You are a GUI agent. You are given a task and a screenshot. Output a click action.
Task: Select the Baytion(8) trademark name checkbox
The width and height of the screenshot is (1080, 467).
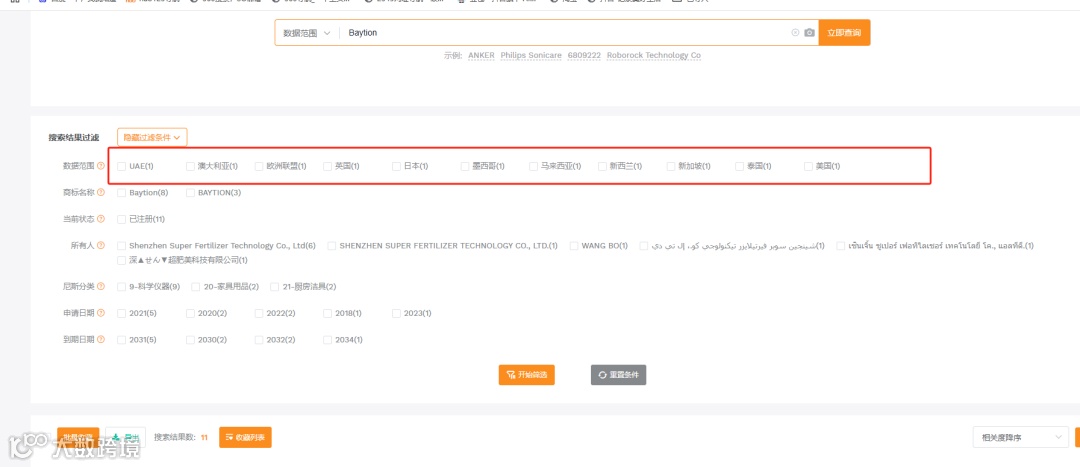point(122,192)
